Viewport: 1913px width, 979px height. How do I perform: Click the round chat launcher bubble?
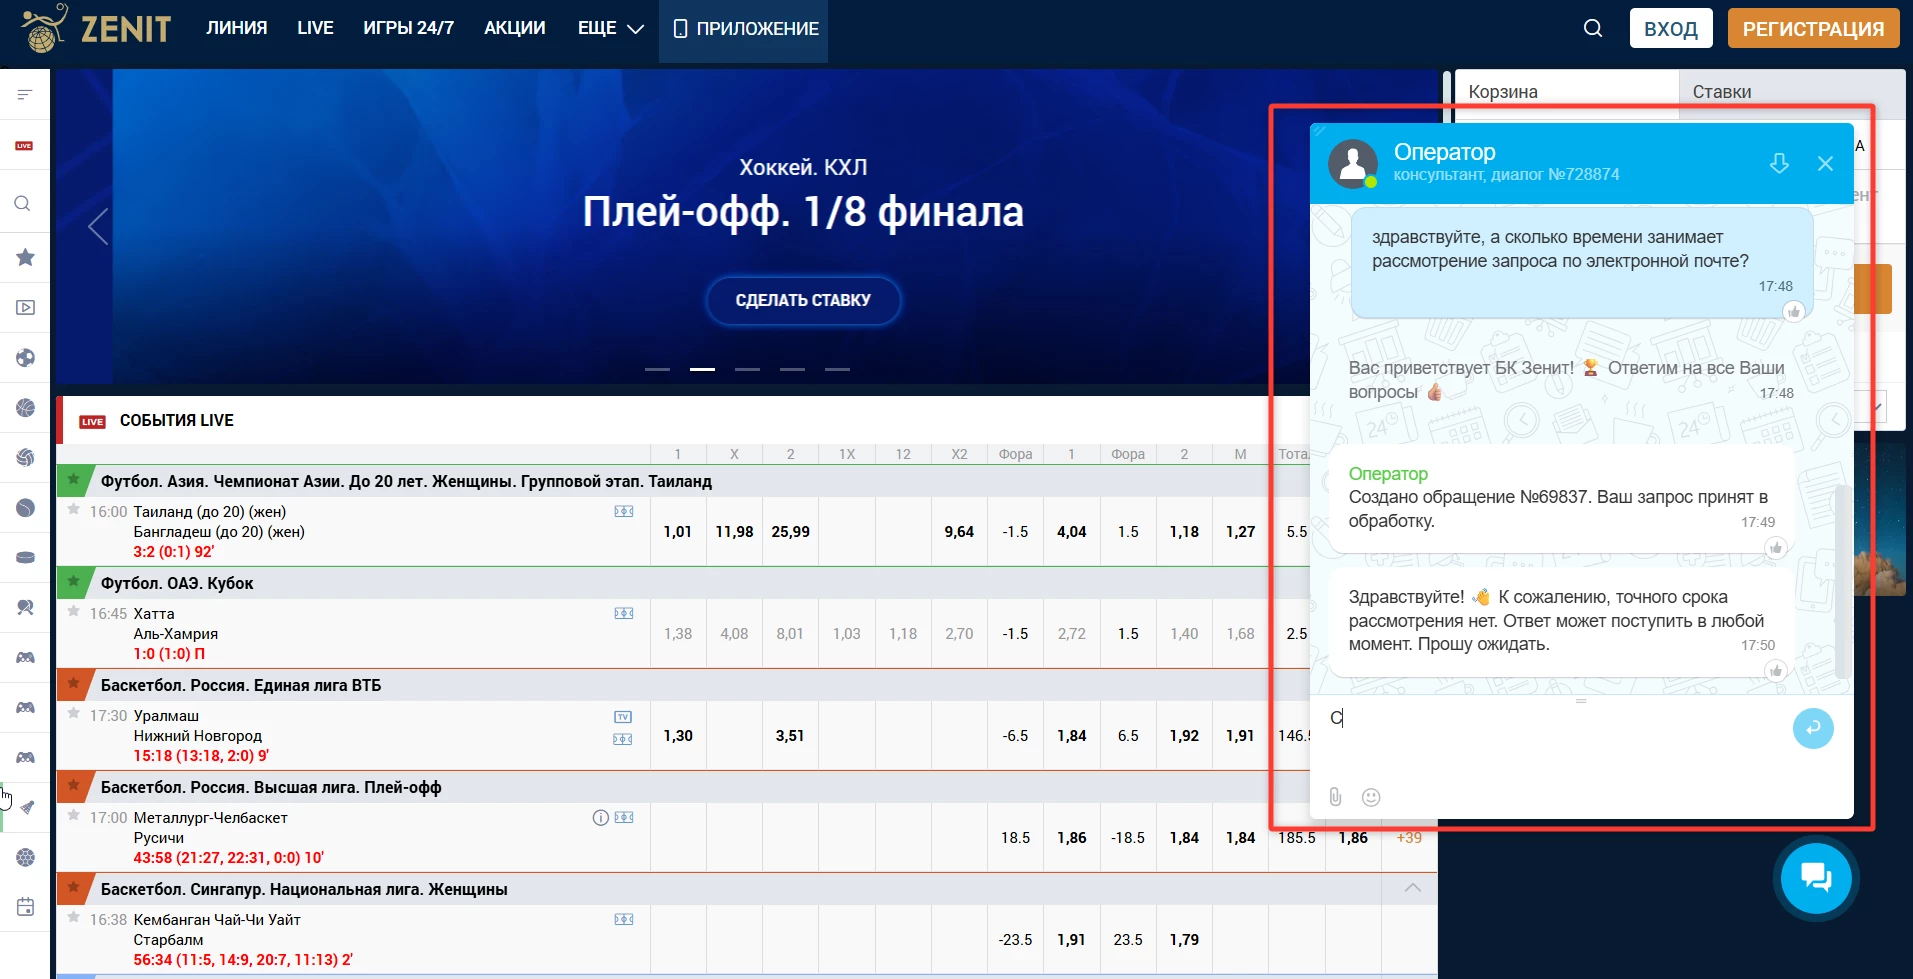point(1815,878)
